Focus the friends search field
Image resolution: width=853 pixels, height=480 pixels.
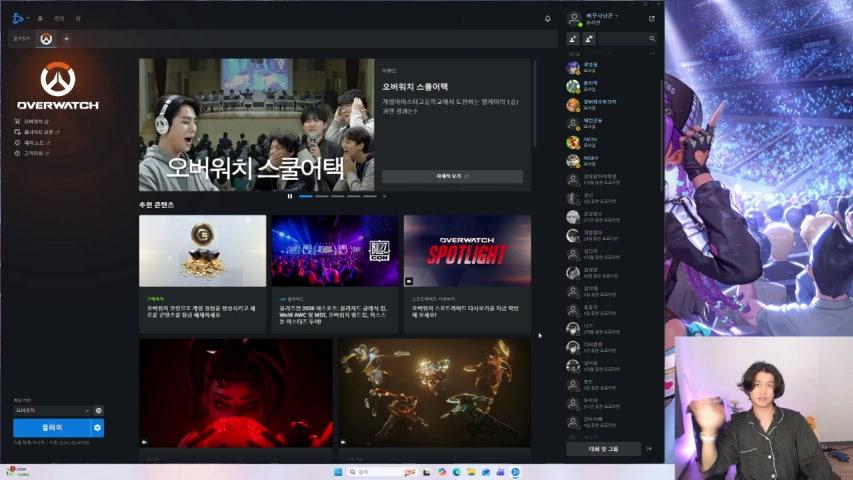click(627, 39)
